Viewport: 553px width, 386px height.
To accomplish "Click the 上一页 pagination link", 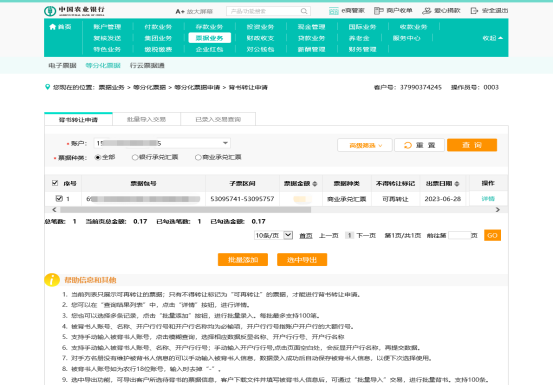I will coord(329,235).
